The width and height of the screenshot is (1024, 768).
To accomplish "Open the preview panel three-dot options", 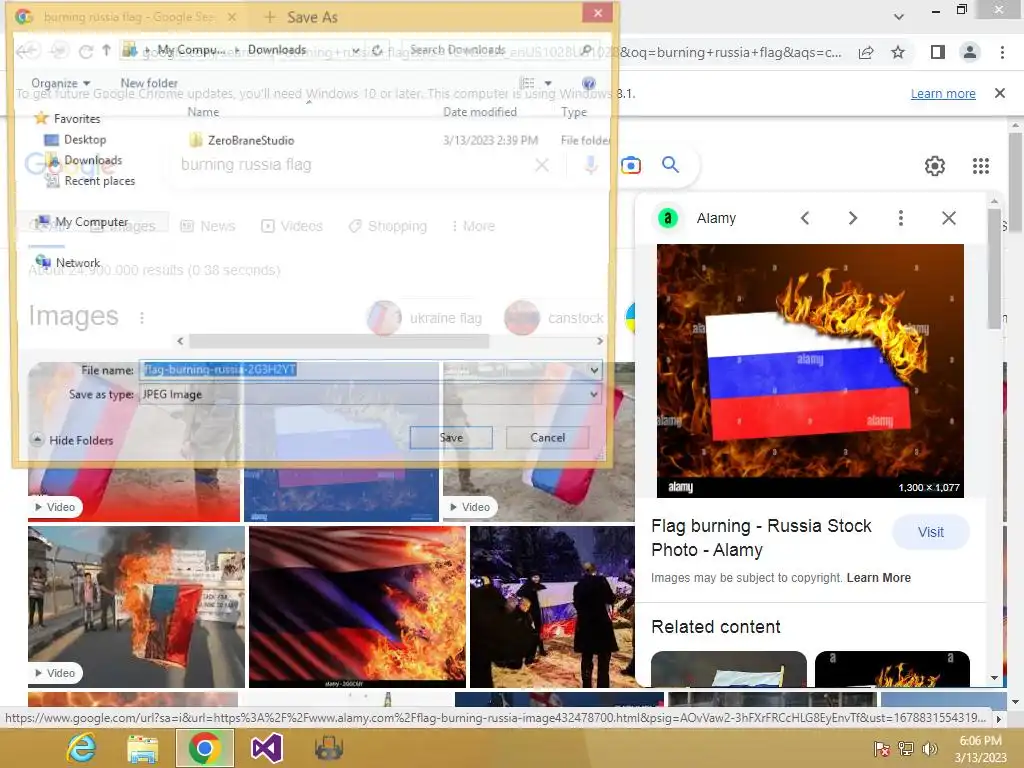I will pyautogui.click(x=901, y=218).
